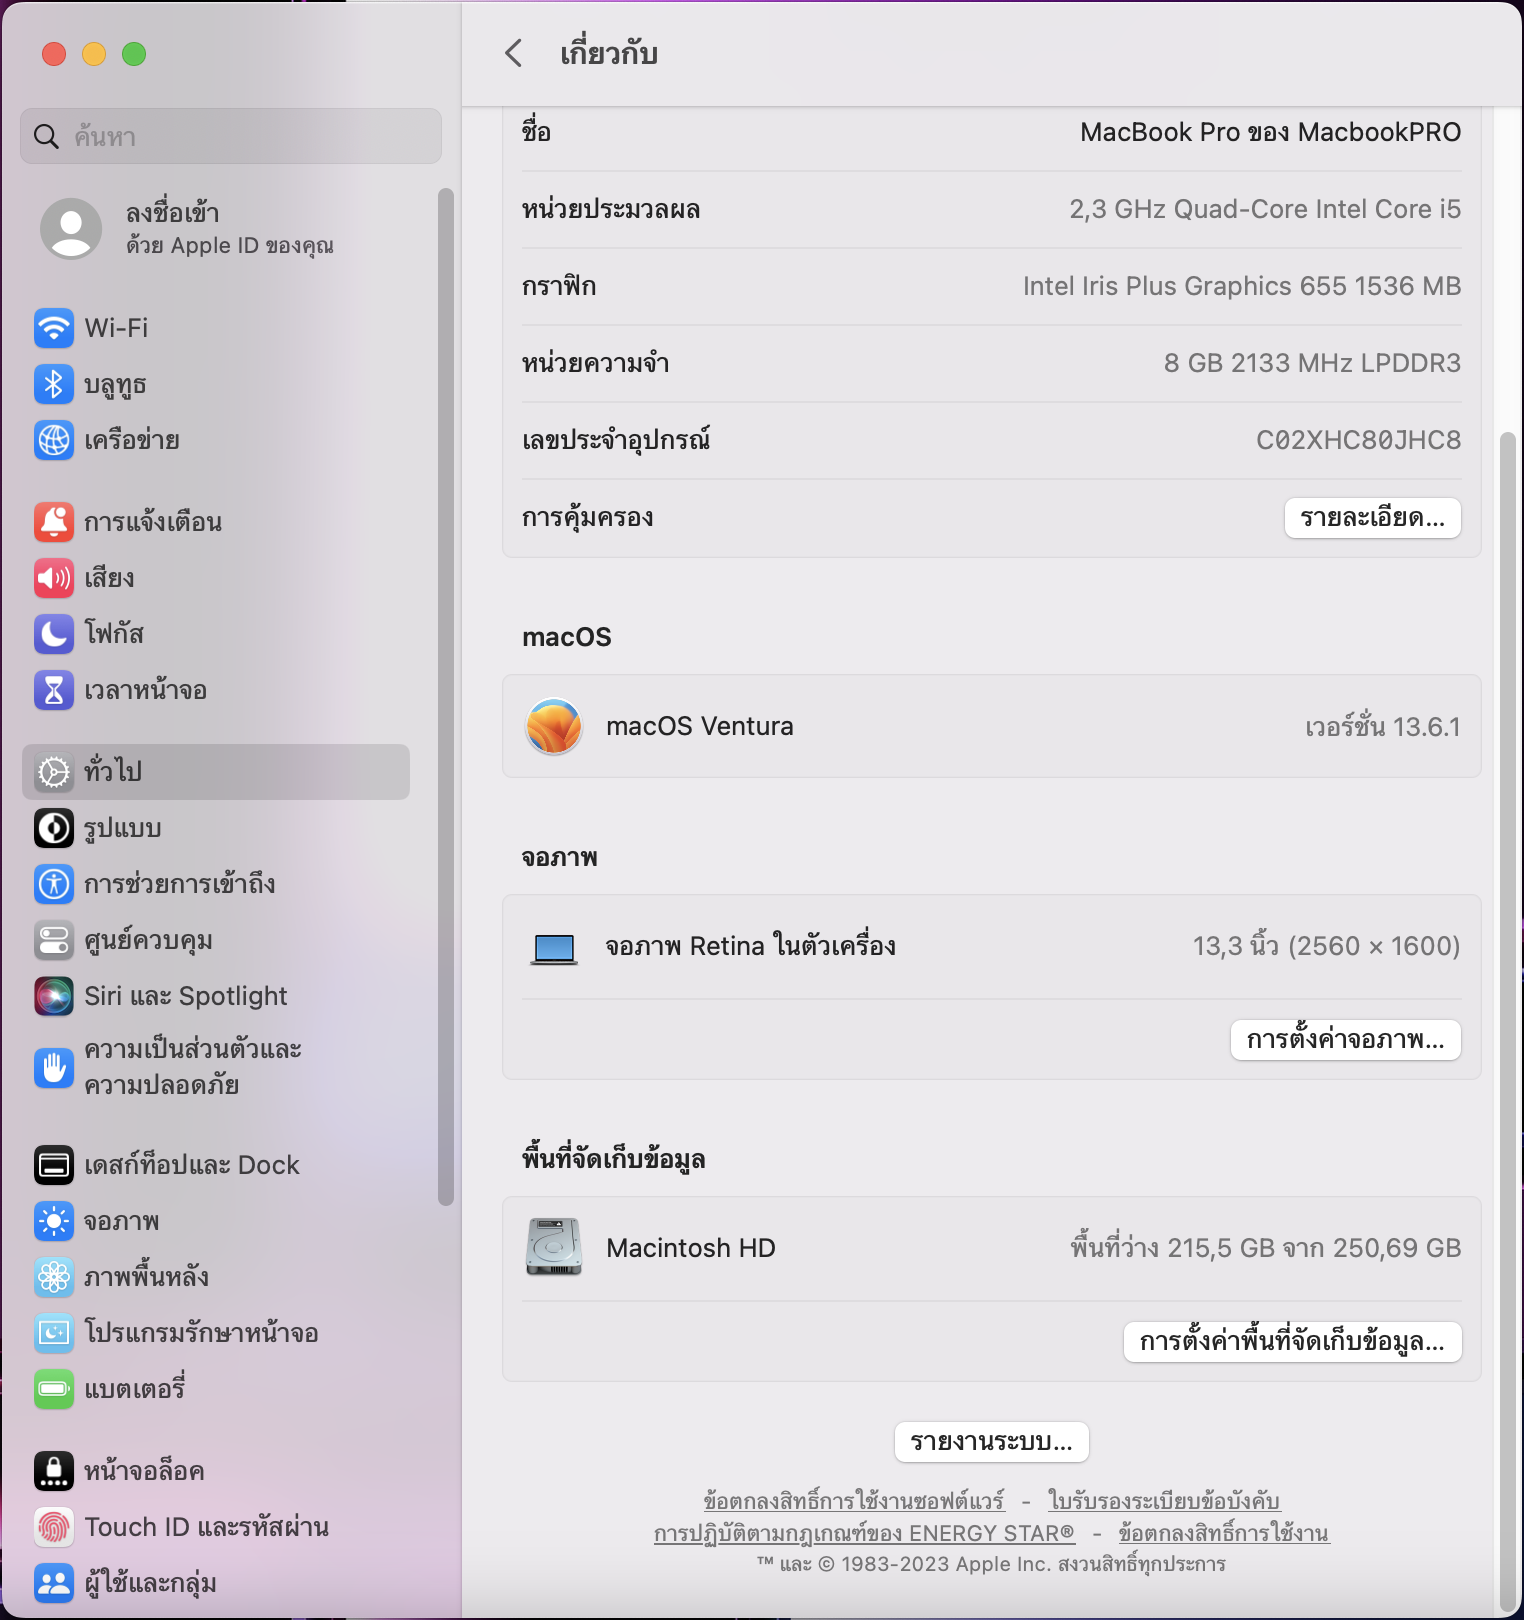Open regulatory certification link ใบรับรองระเบียบข้อบังคับ
This screenshot has height=1620, width=1524.
tap(1164, 1501)
